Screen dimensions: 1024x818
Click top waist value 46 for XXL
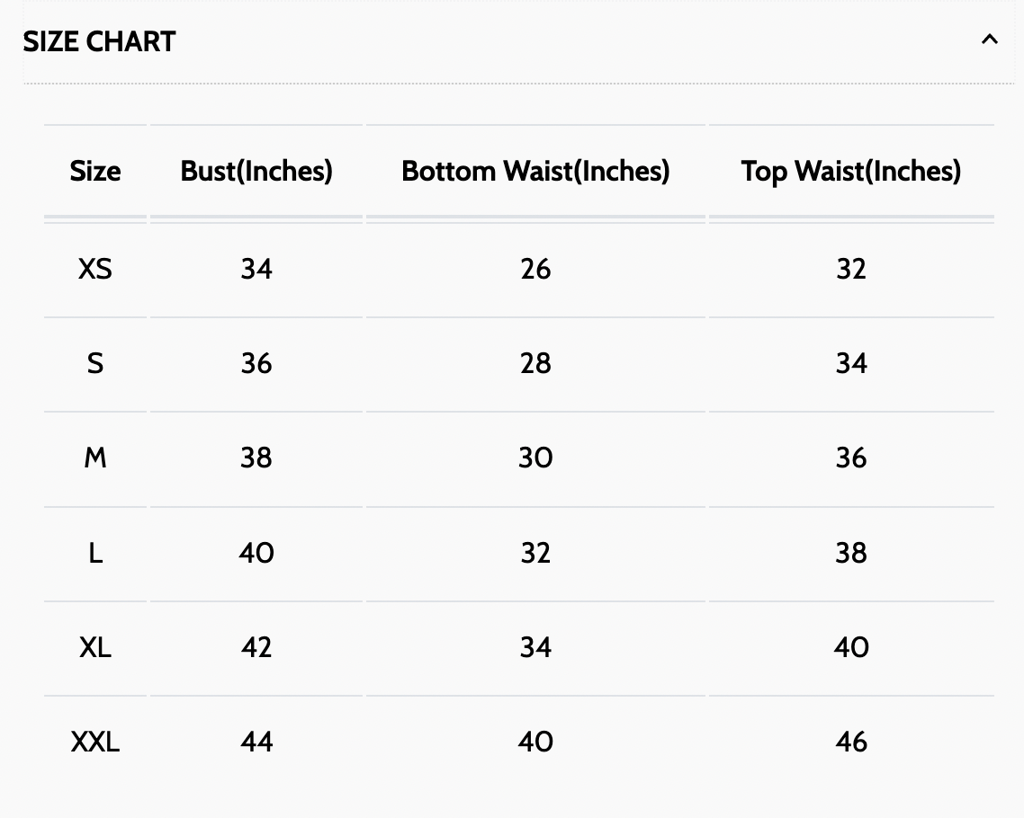click(851, 742)
